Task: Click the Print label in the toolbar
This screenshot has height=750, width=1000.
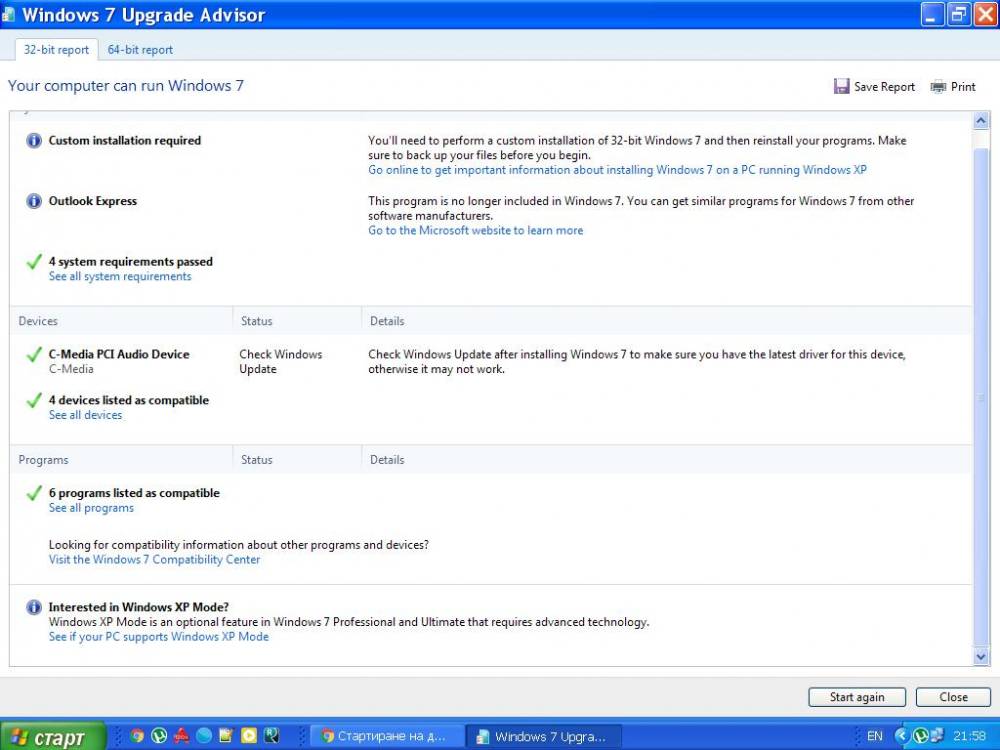Action: pos(963,87)
